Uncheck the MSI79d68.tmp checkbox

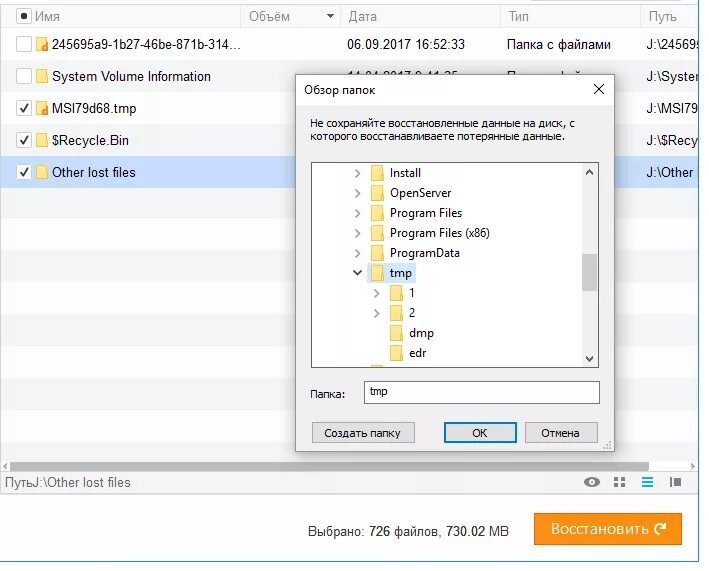(24, 108)
